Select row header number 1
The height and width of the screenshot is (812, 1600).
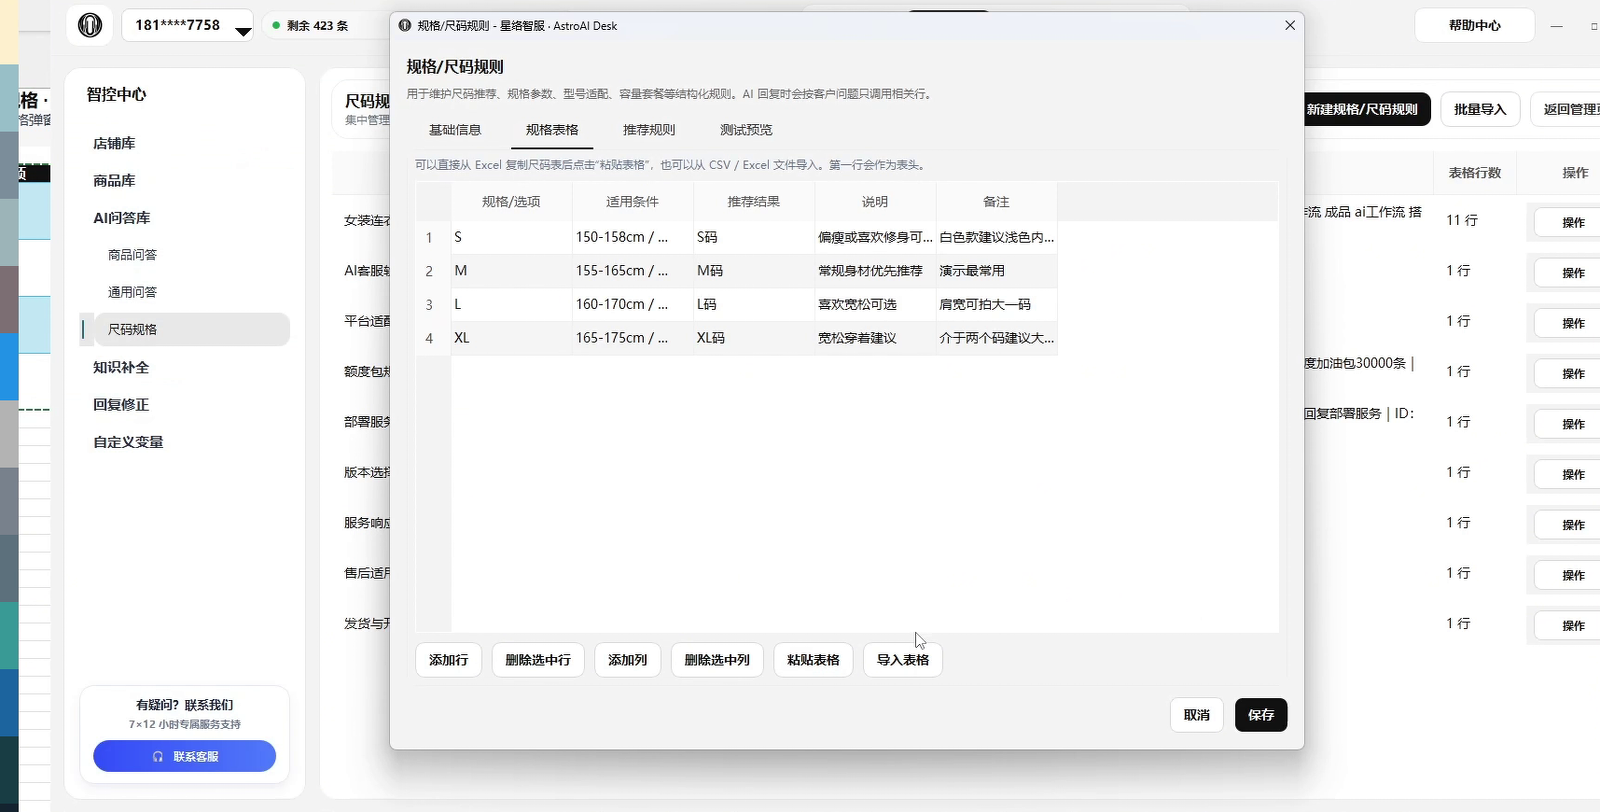point(433,238)
